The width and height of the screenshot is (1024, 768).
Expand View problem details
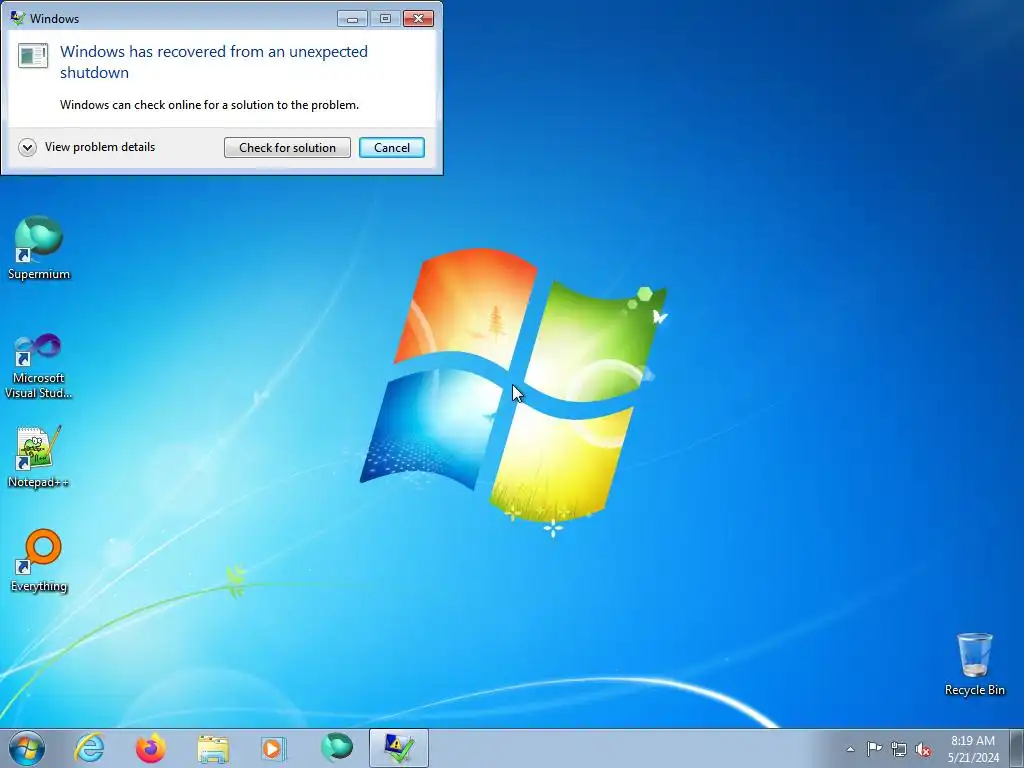87,147
